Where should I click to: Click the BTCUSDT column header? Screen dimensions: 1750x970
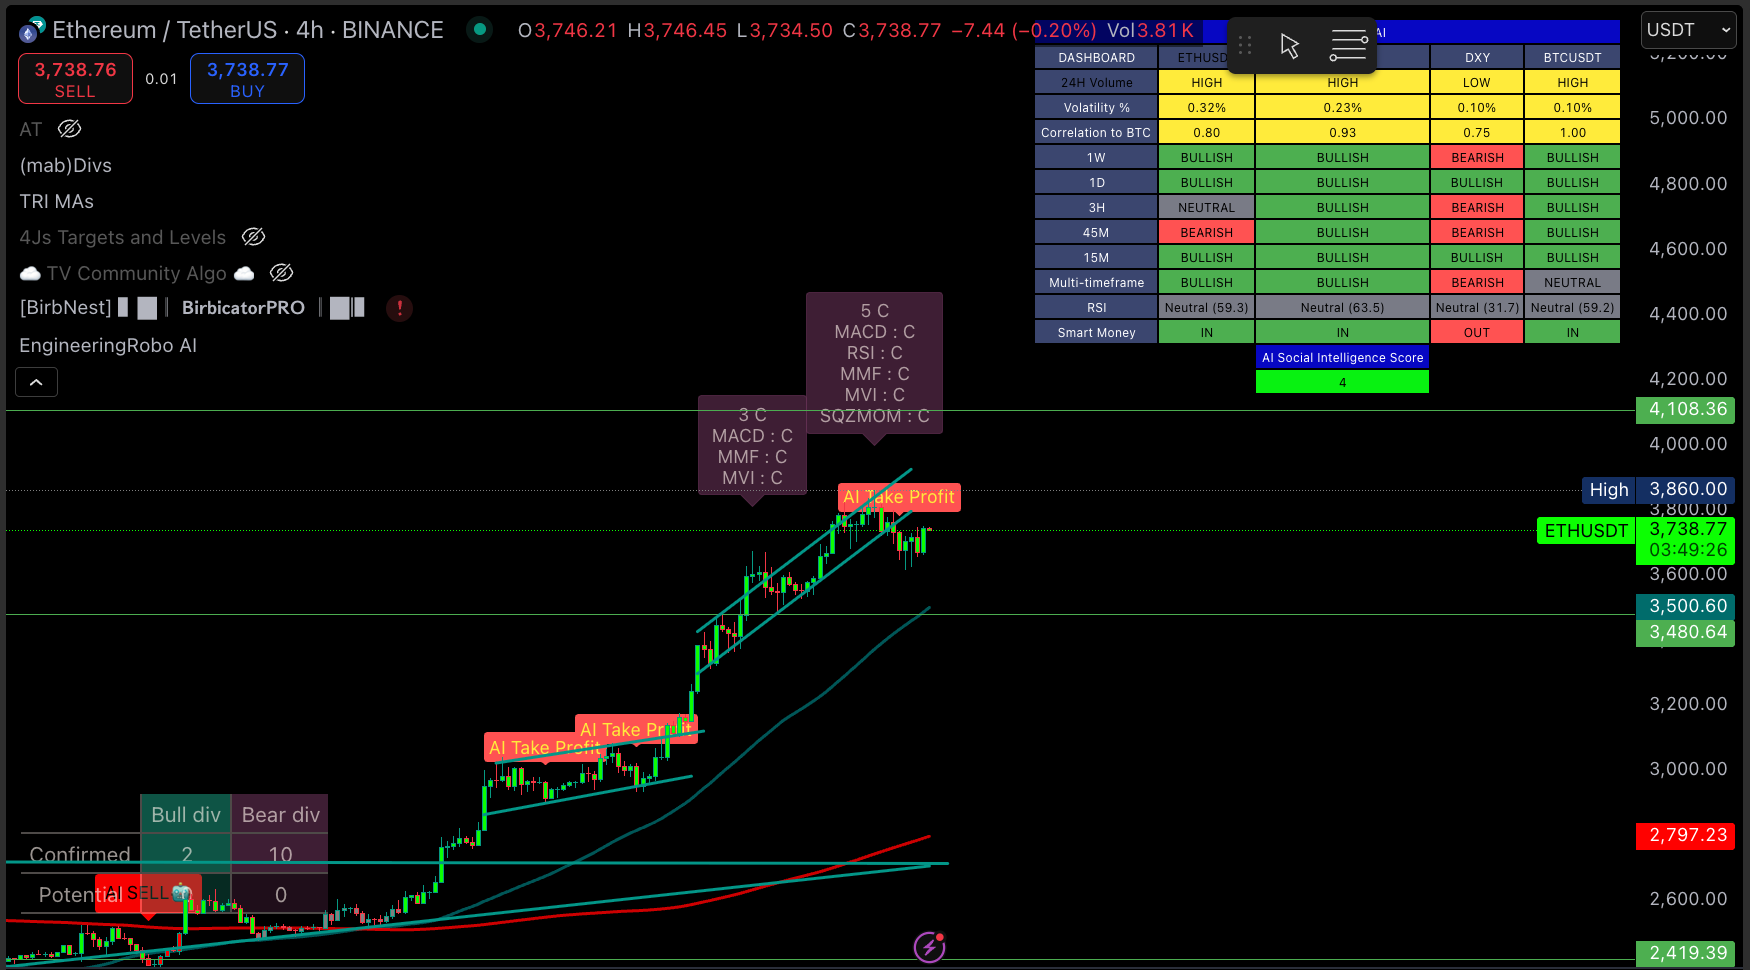click(x=1572, y=58)
